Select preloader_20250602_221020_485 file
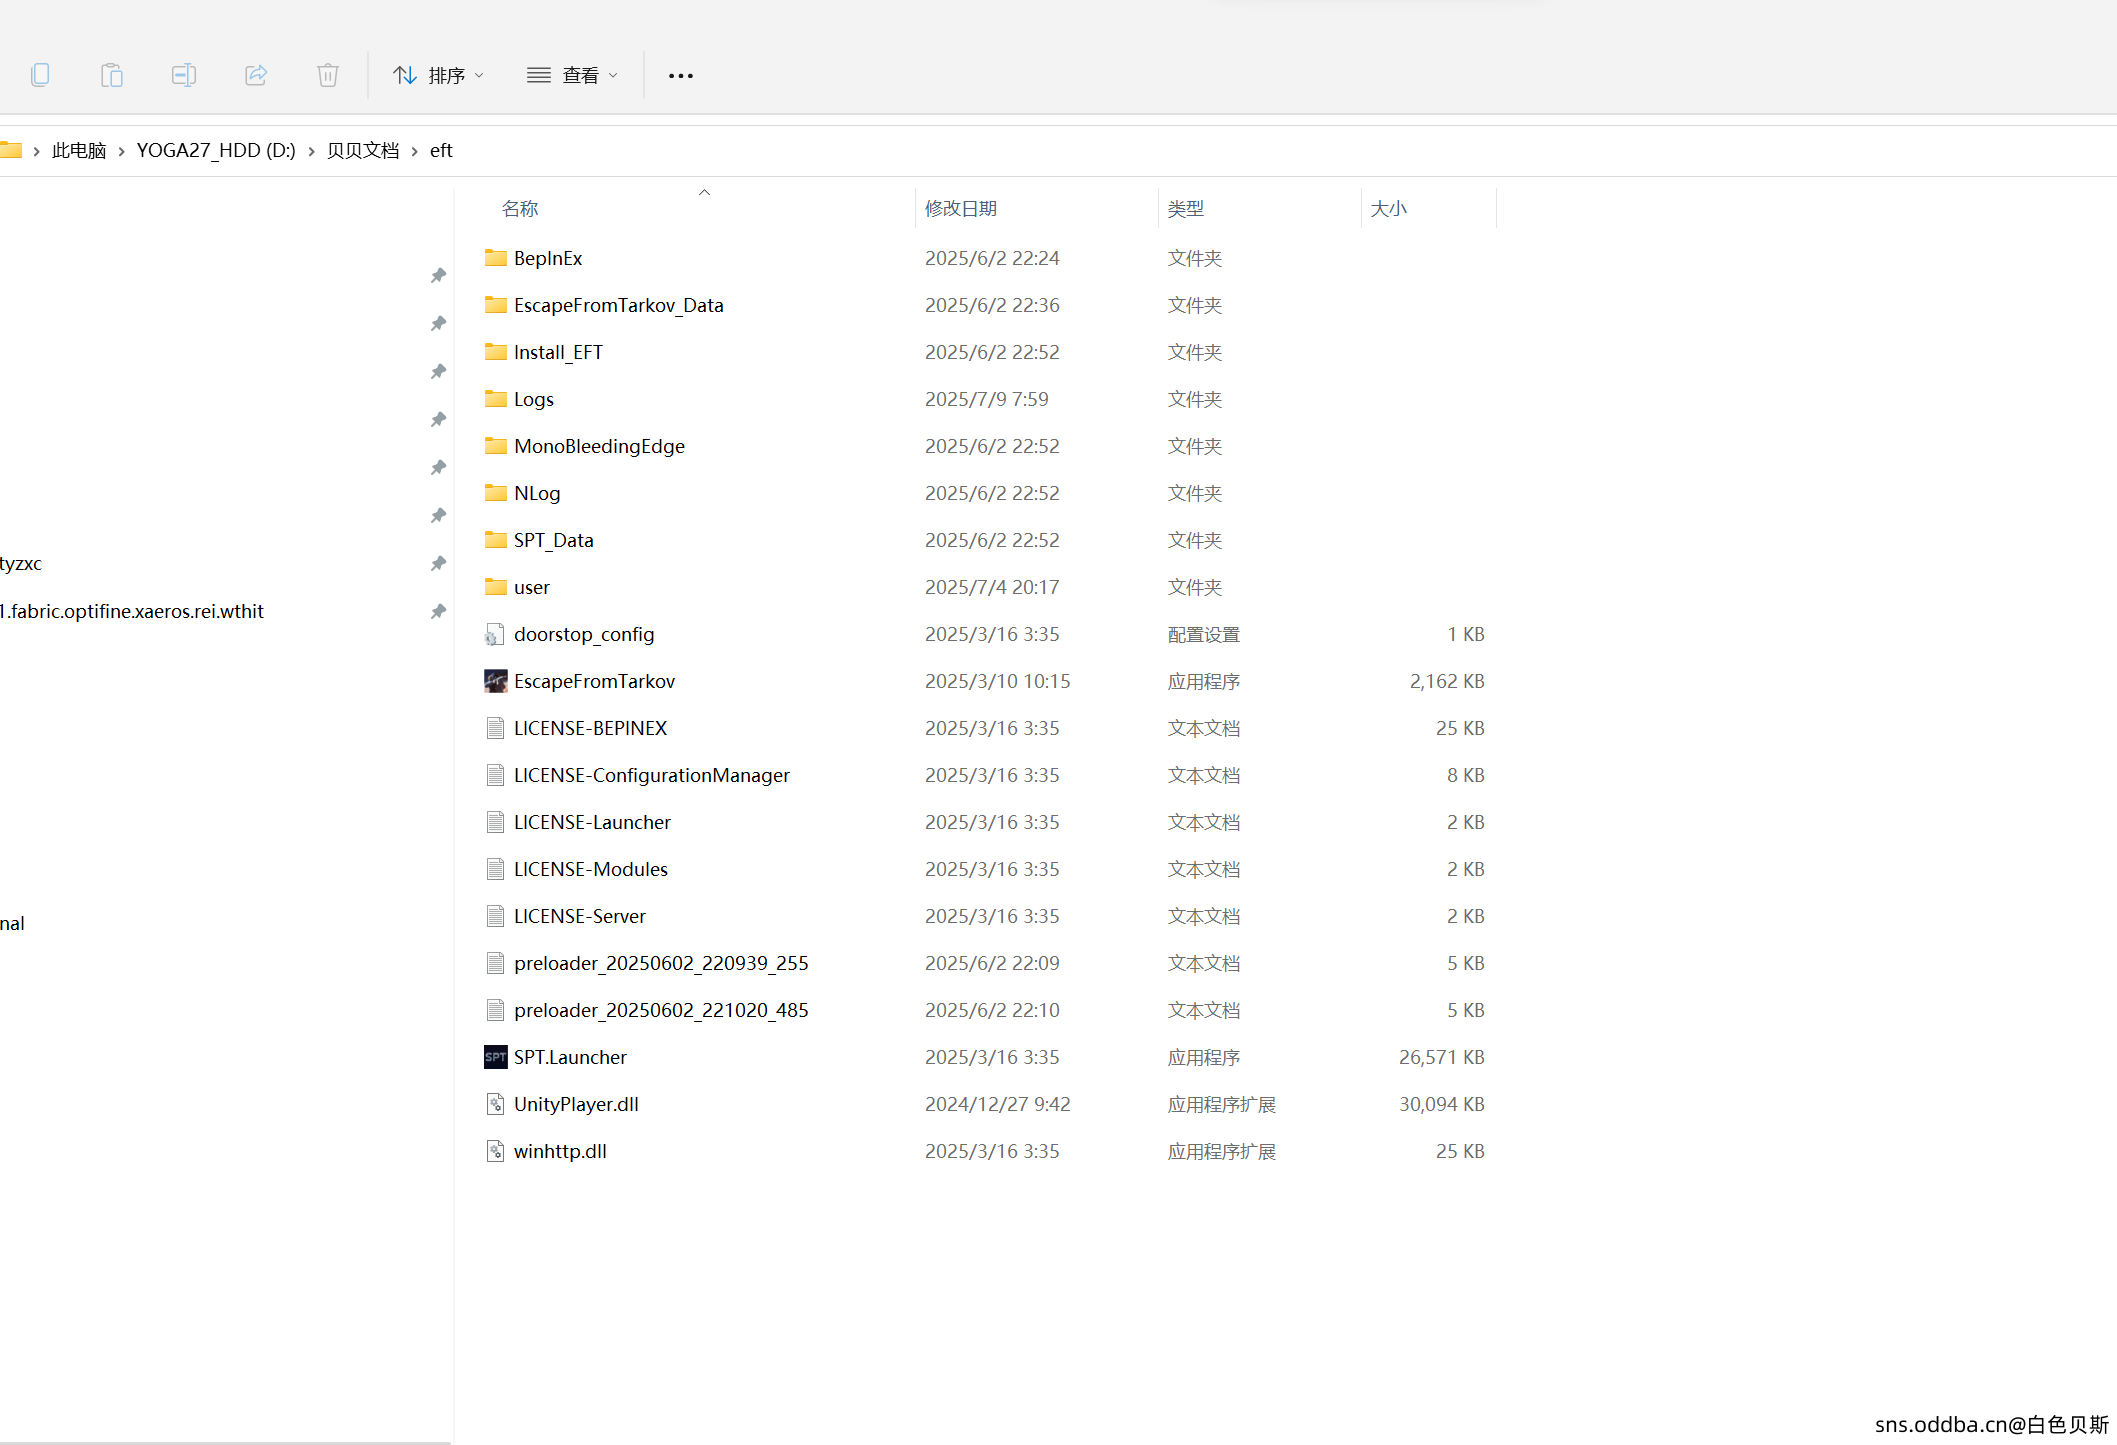Image resolution: width=2117 pixels, height=1445 pixels. pos(661,1010)
